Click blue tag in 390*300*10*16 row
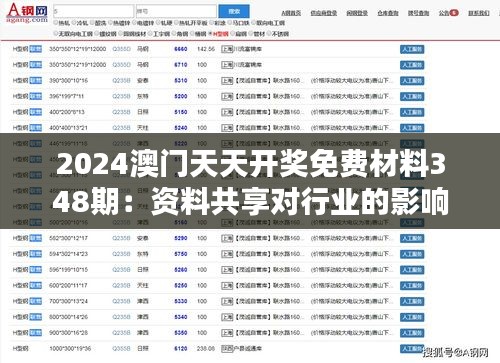The width and height of the screenshot is (500, 363). (x=36, y=81)
